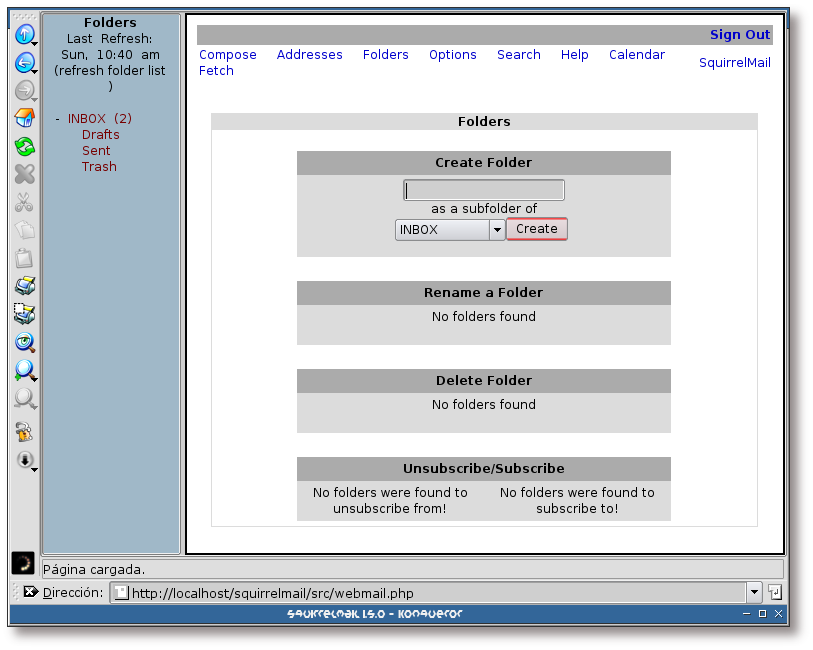Screen dimensions: 813x650
Task: Click the Back arrow toolbar icon
Action: [24, 63]
